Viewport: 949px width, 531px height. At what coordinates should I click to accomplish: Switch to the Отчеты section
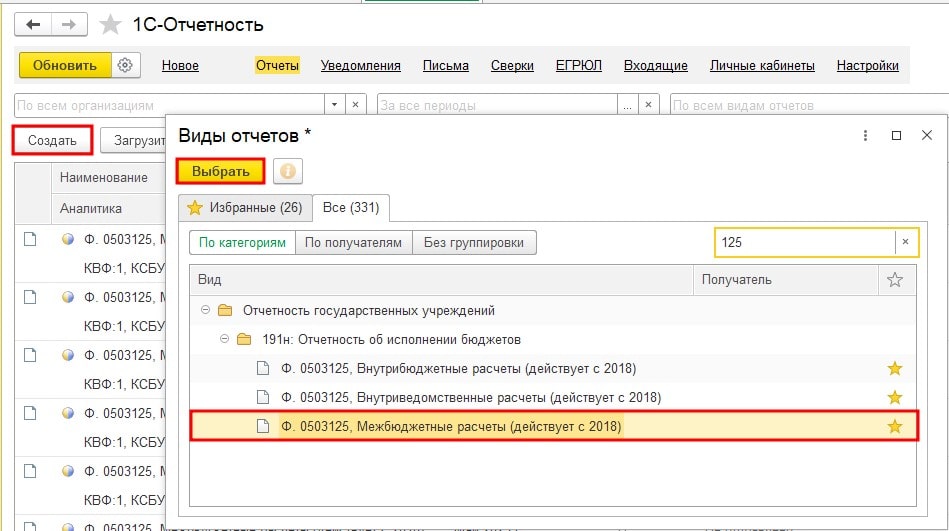point(277,65)
